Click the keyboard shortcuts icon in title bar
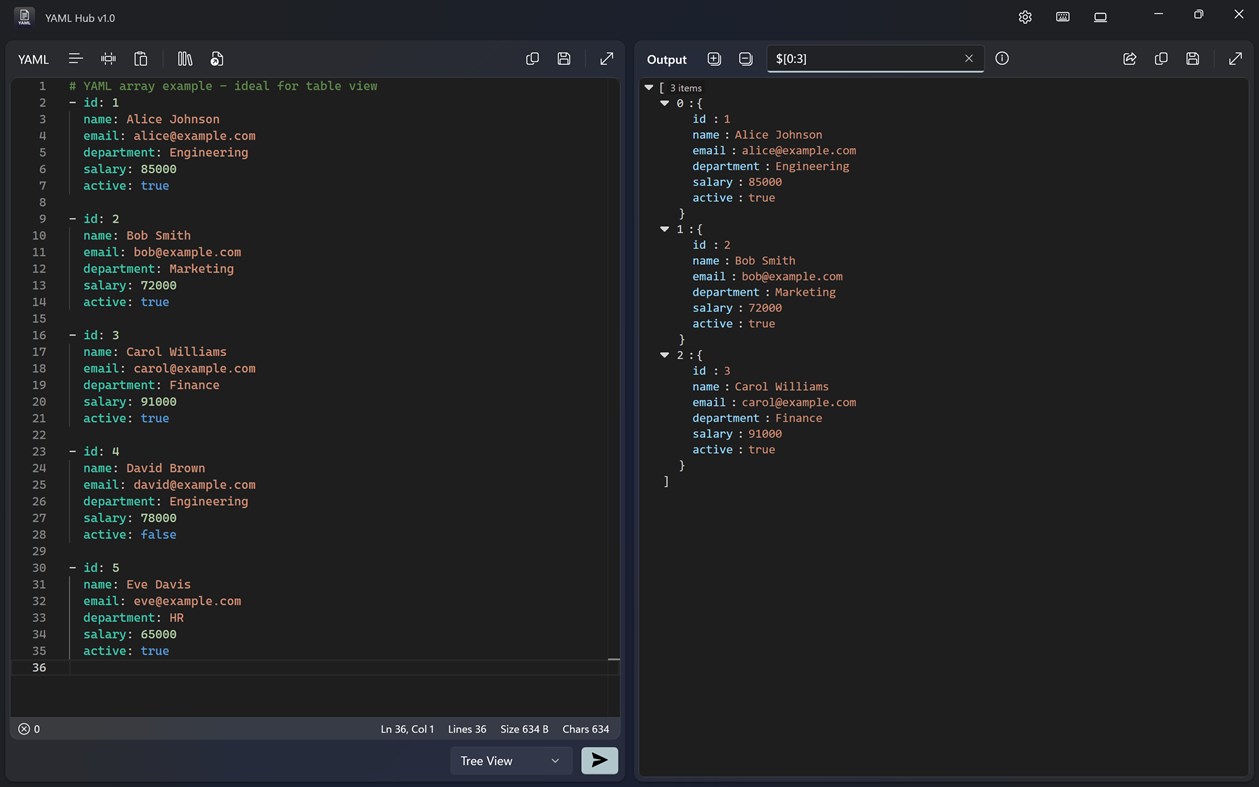 pos(1063,17)
